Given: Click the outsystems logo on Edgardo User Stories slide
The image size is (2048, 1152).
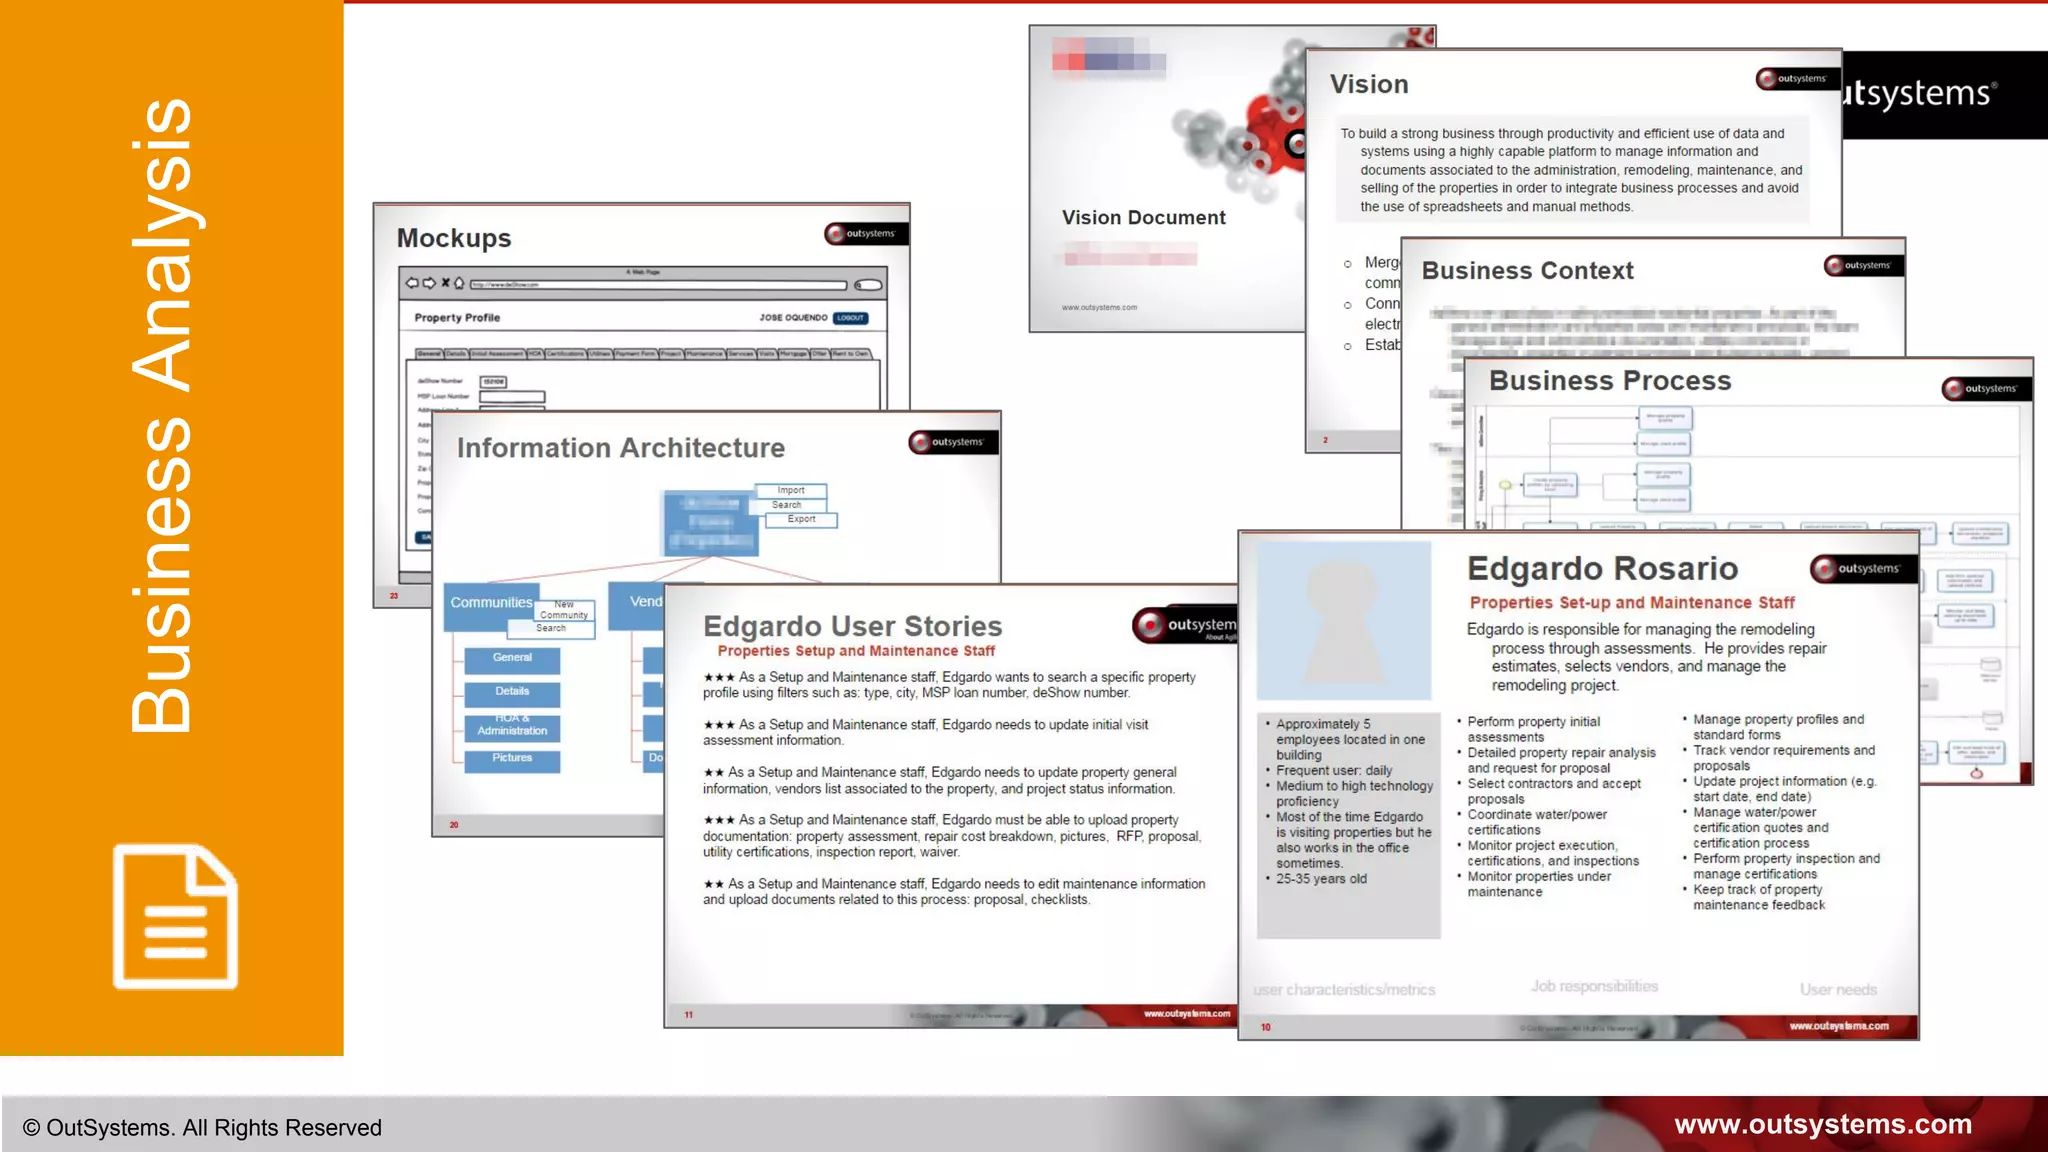Looking at the screenshot, I should (x=1186, y=624).
